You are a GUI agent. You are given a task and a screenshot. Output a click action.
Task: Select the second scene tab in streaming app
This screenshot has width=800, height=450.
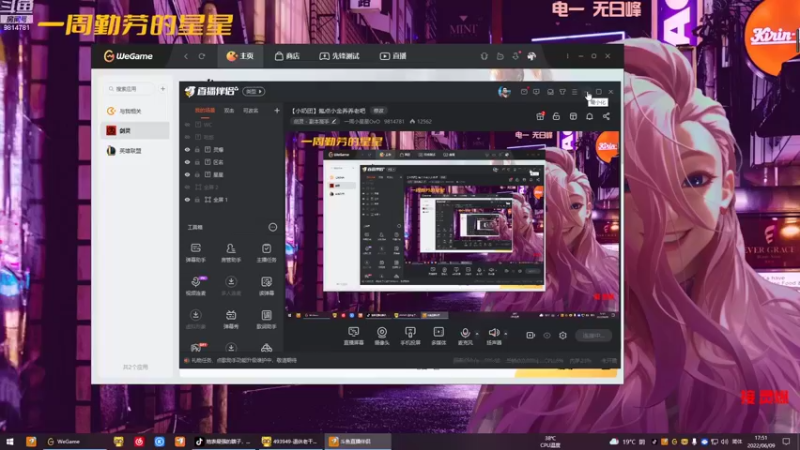[x=229, y=111]
